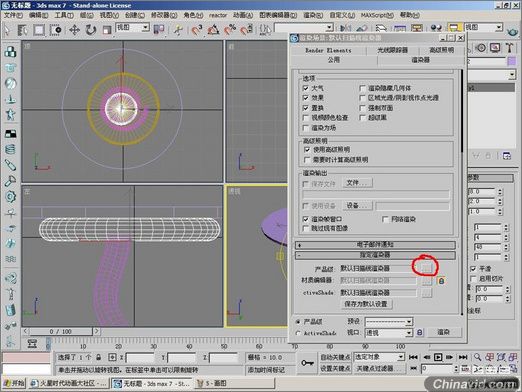Click the Quick Render teapot icon
Viewport: 522px width, 392px height.
[x=513, y=31]
